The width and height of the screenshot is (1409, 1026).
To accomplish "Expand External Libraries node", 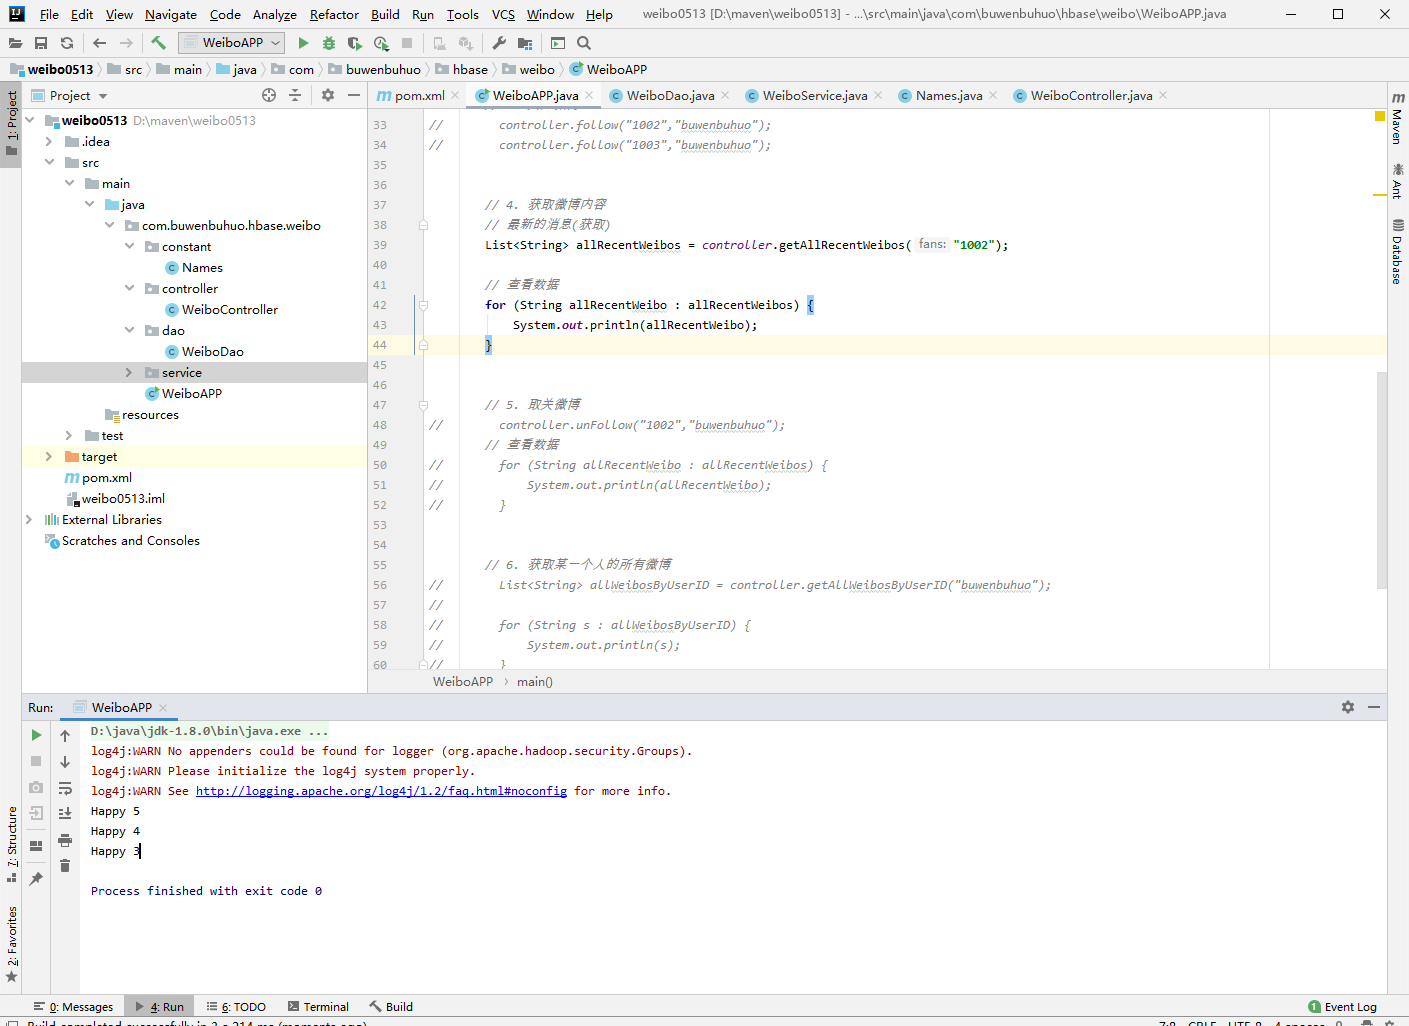I will (29, 519).
